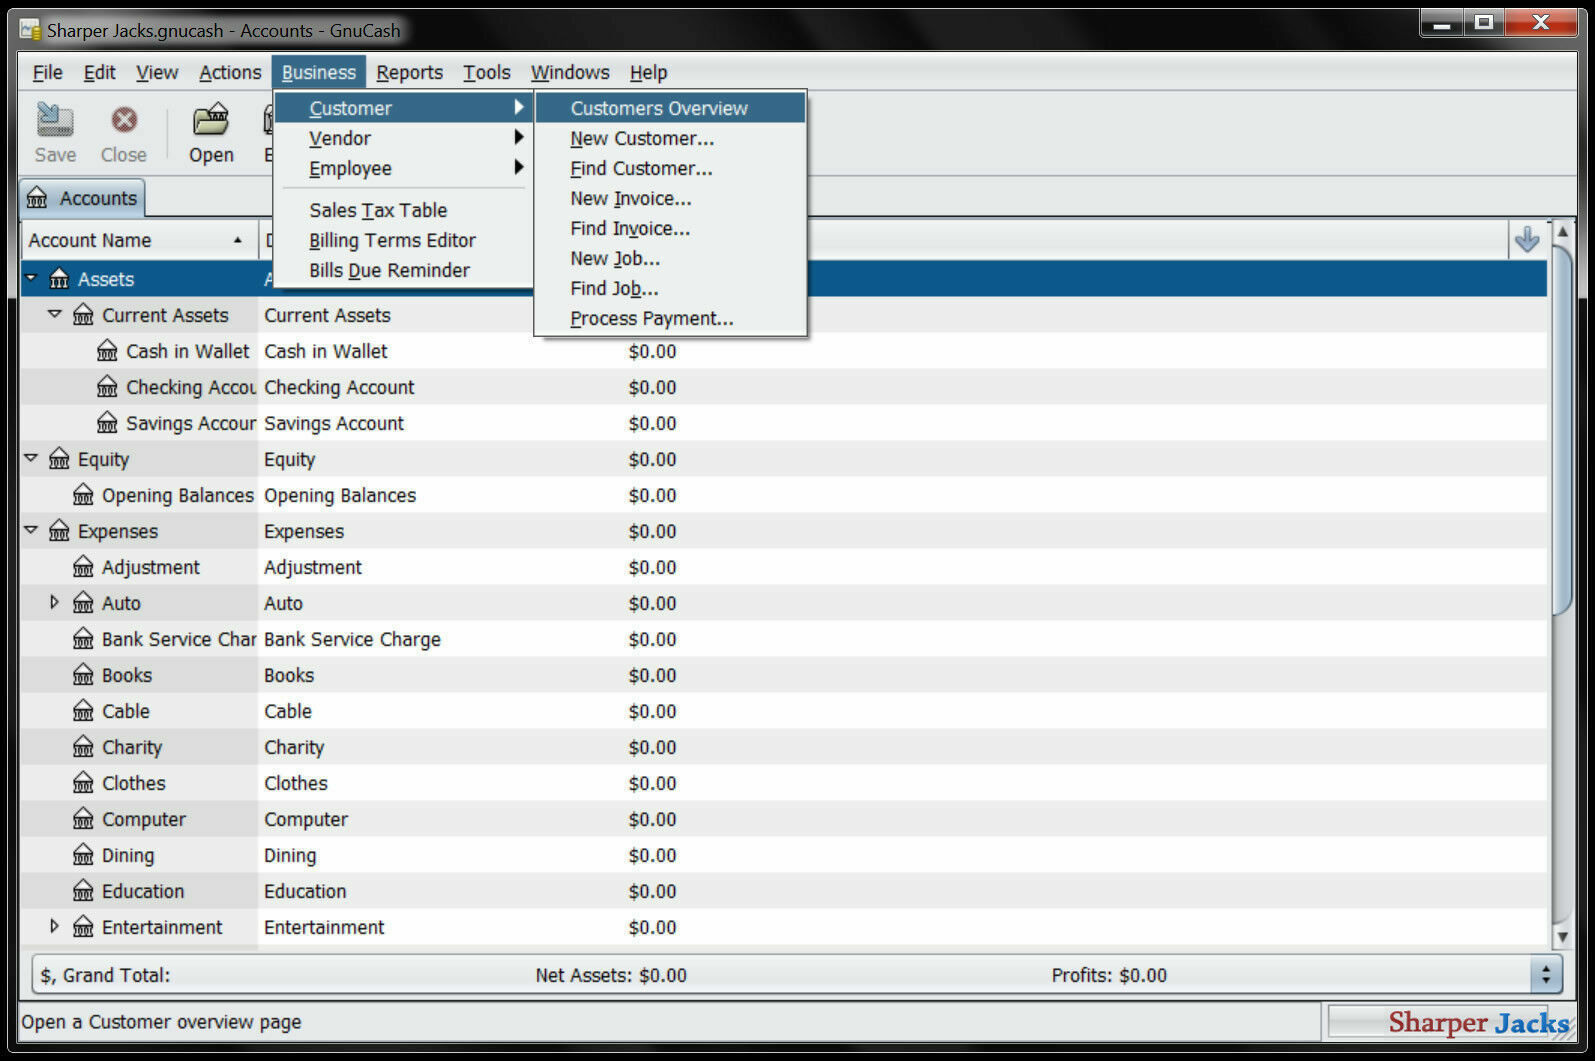1595x1061 pixels.
Task: Click the account list vertical scrollbar thumb
Action: [x=1562, y=430]
